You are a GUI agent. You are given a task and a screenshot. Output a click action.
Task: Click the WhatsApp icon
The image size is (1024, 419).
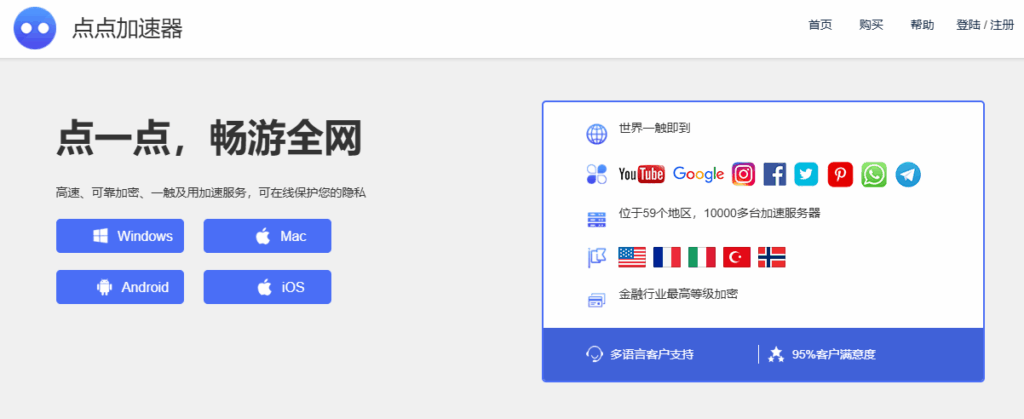[x=874, y=175]
